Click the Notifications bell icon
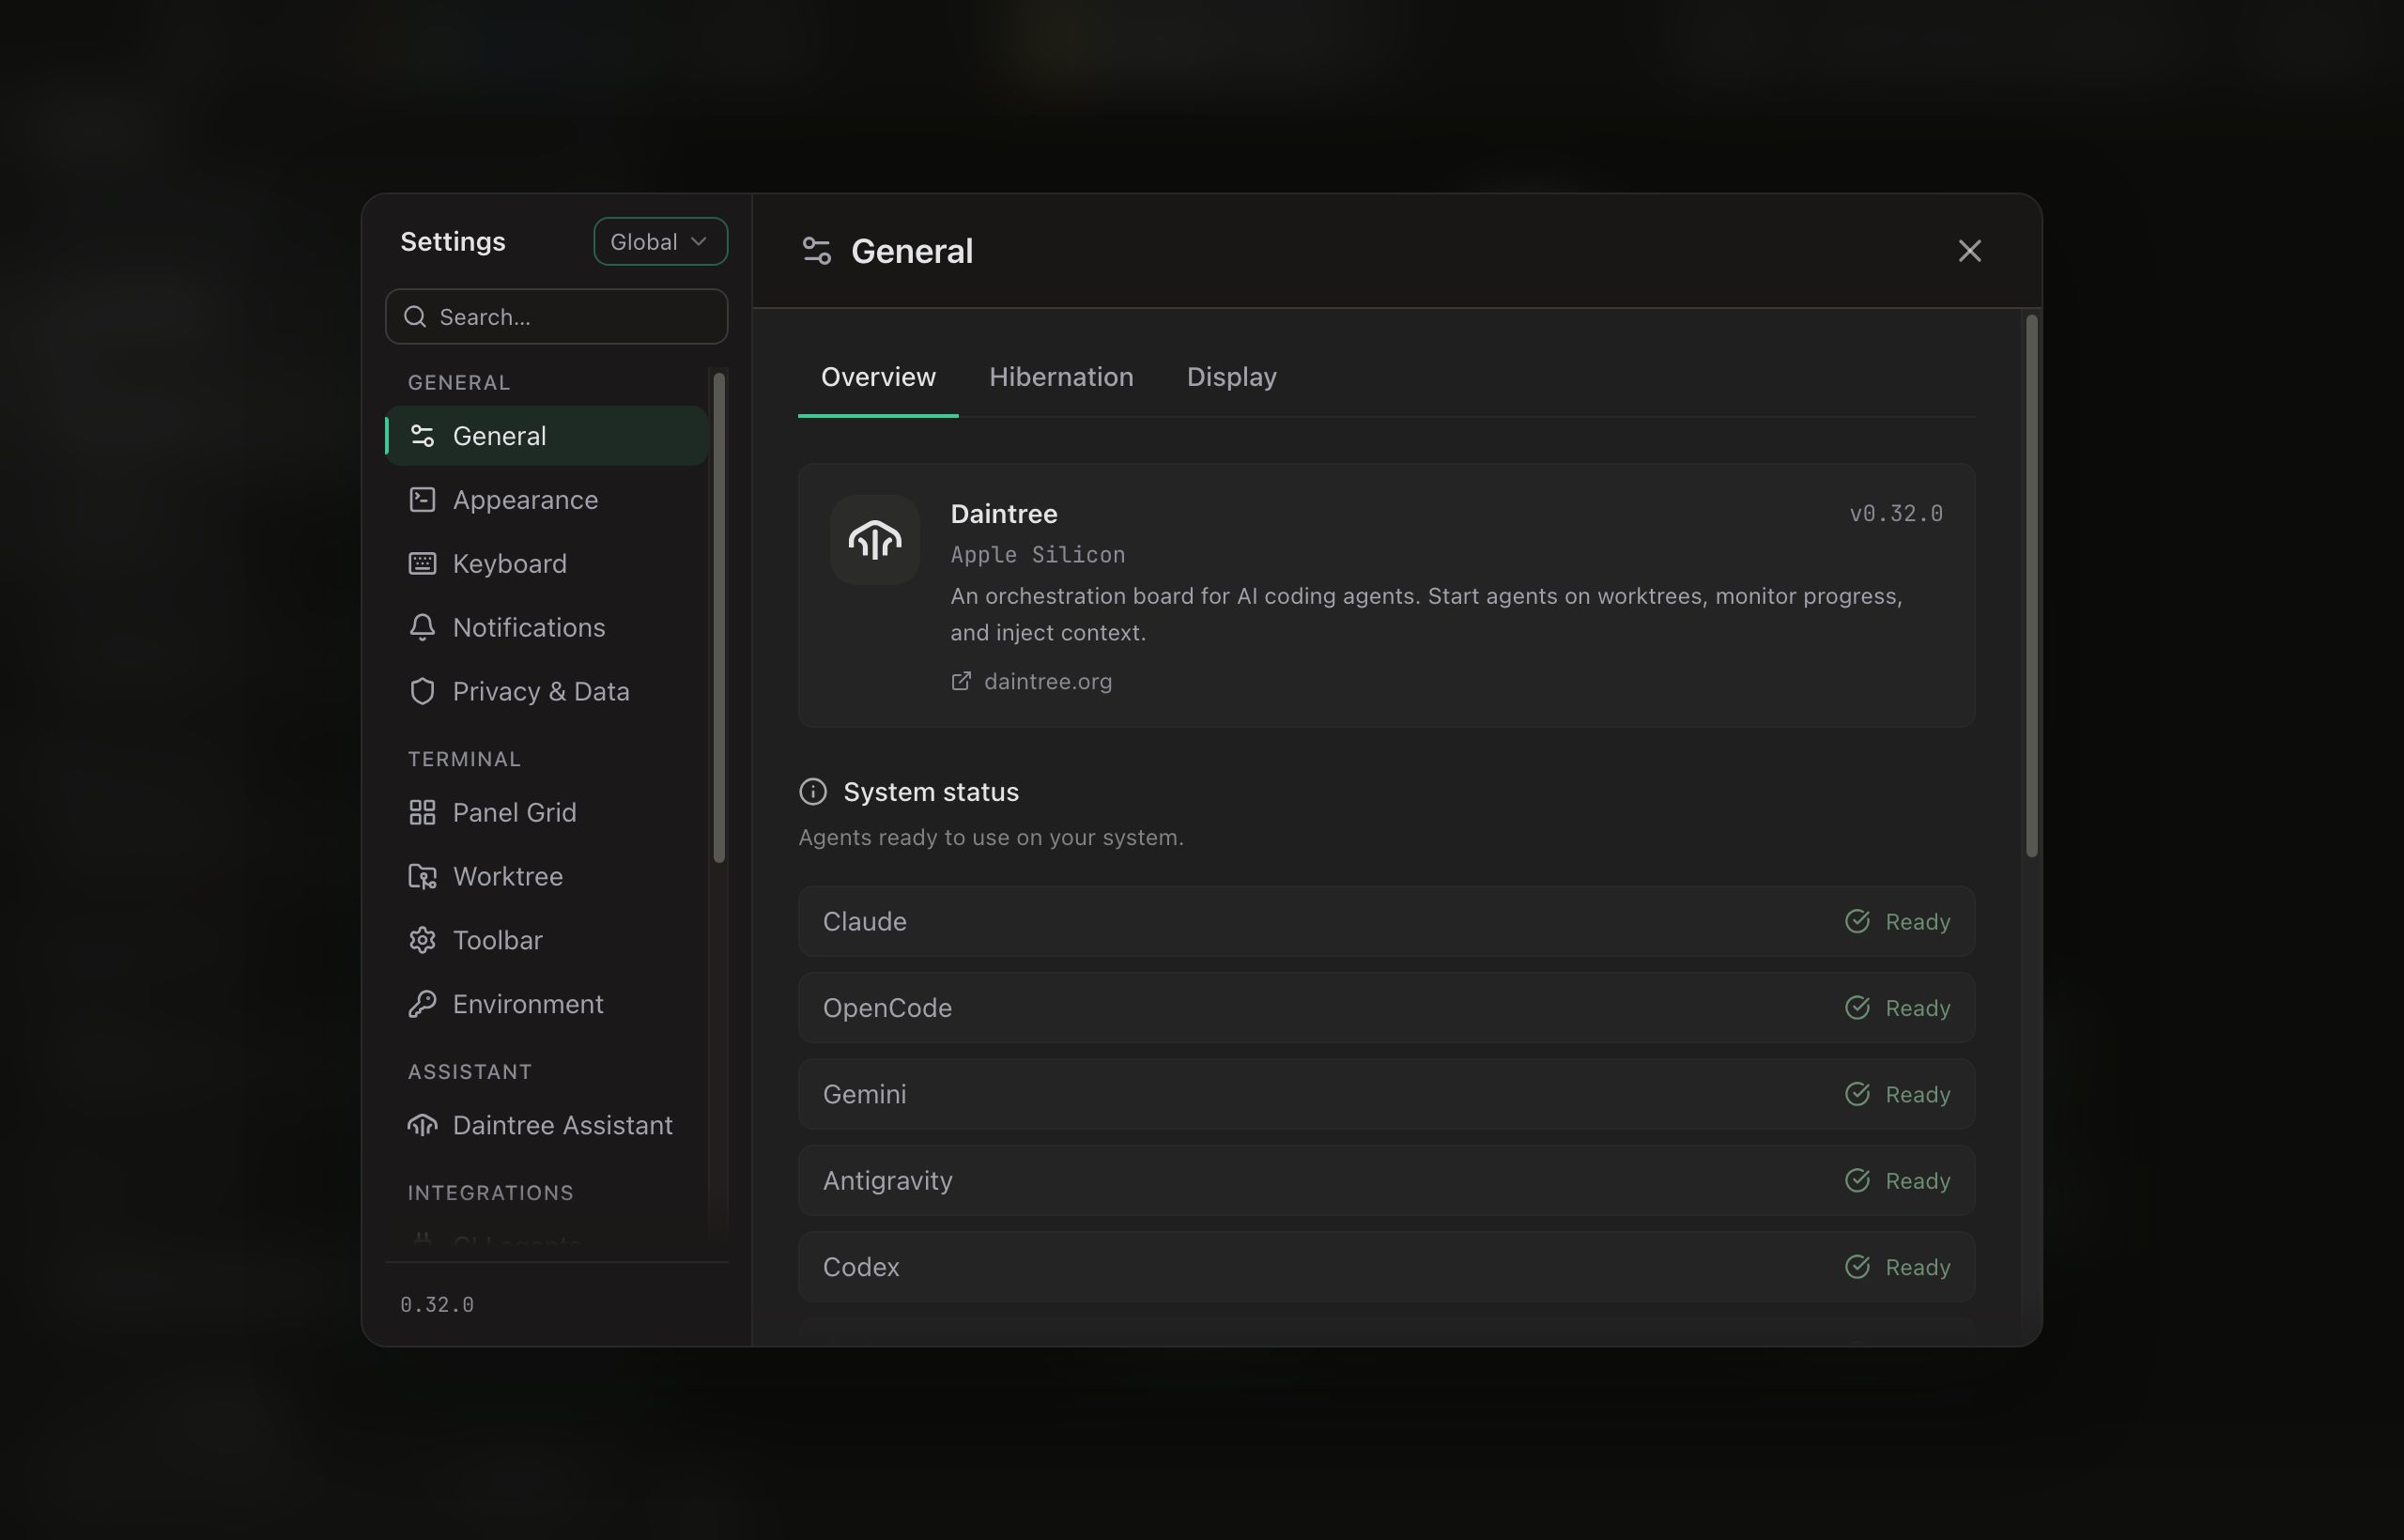The width and height of the screenshot is (2404, 1540). [422, 628]
